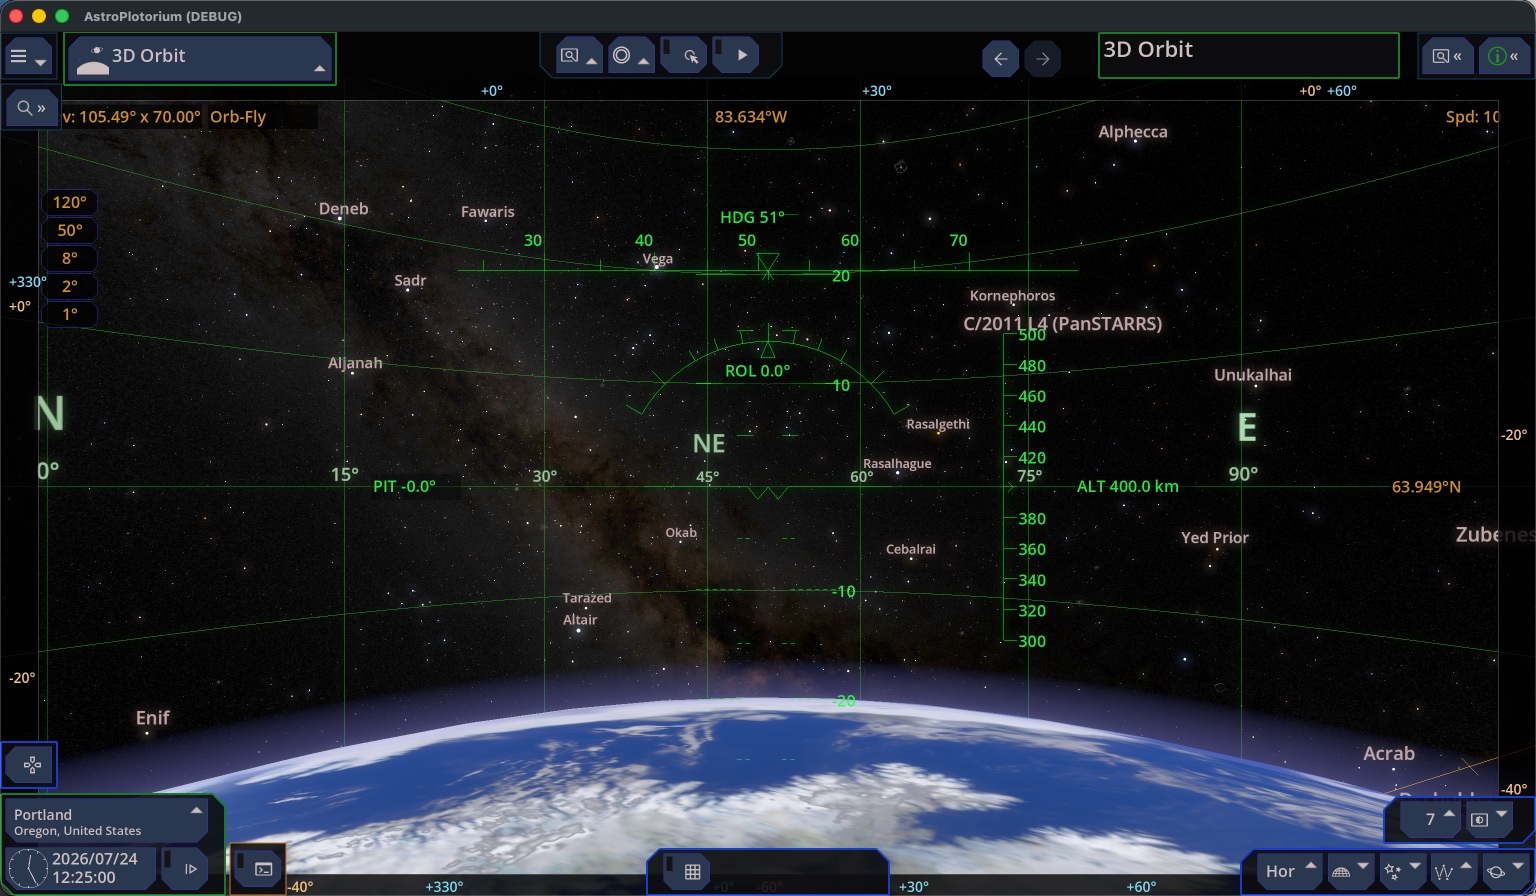
Task: Set field of view to 2°
Action: 69,286
